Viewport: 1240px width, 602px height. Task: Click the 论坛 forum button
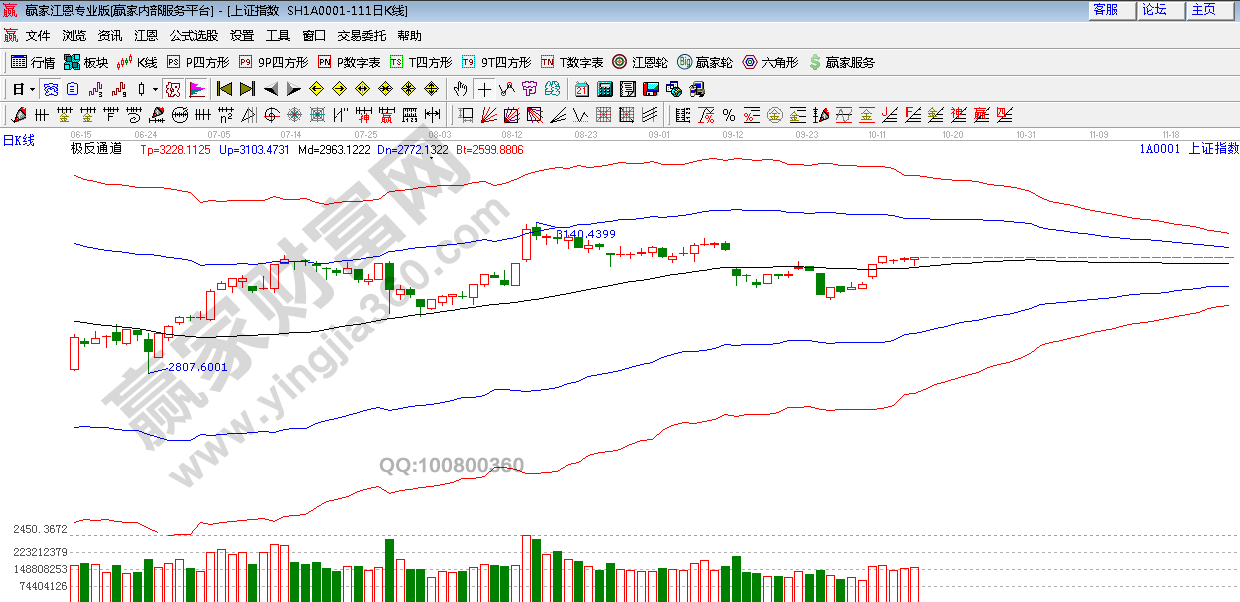(1154, 10)
